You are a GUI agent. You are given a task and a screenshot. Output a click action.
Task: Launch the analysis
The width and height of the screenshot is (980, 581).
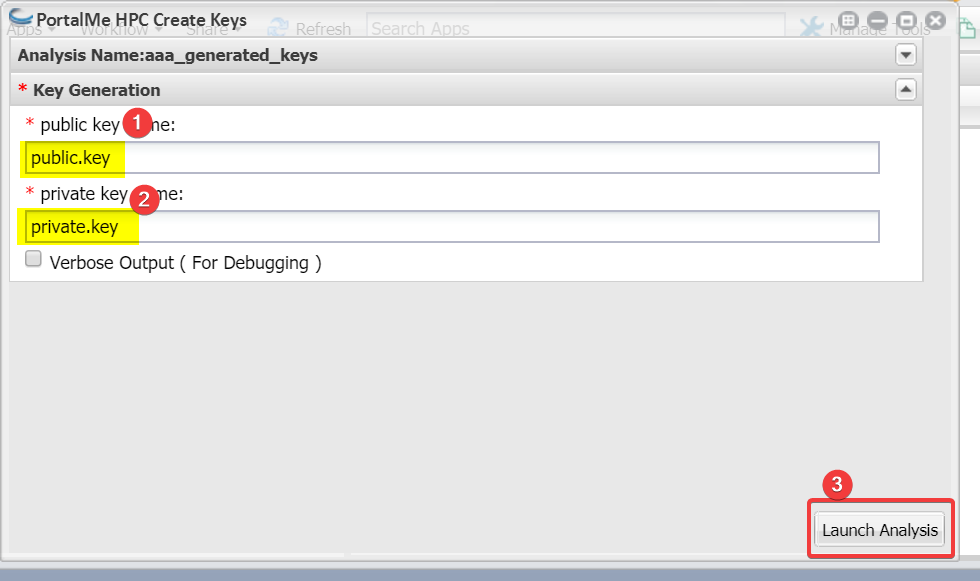pyautogui.click(x=880, y=530)
